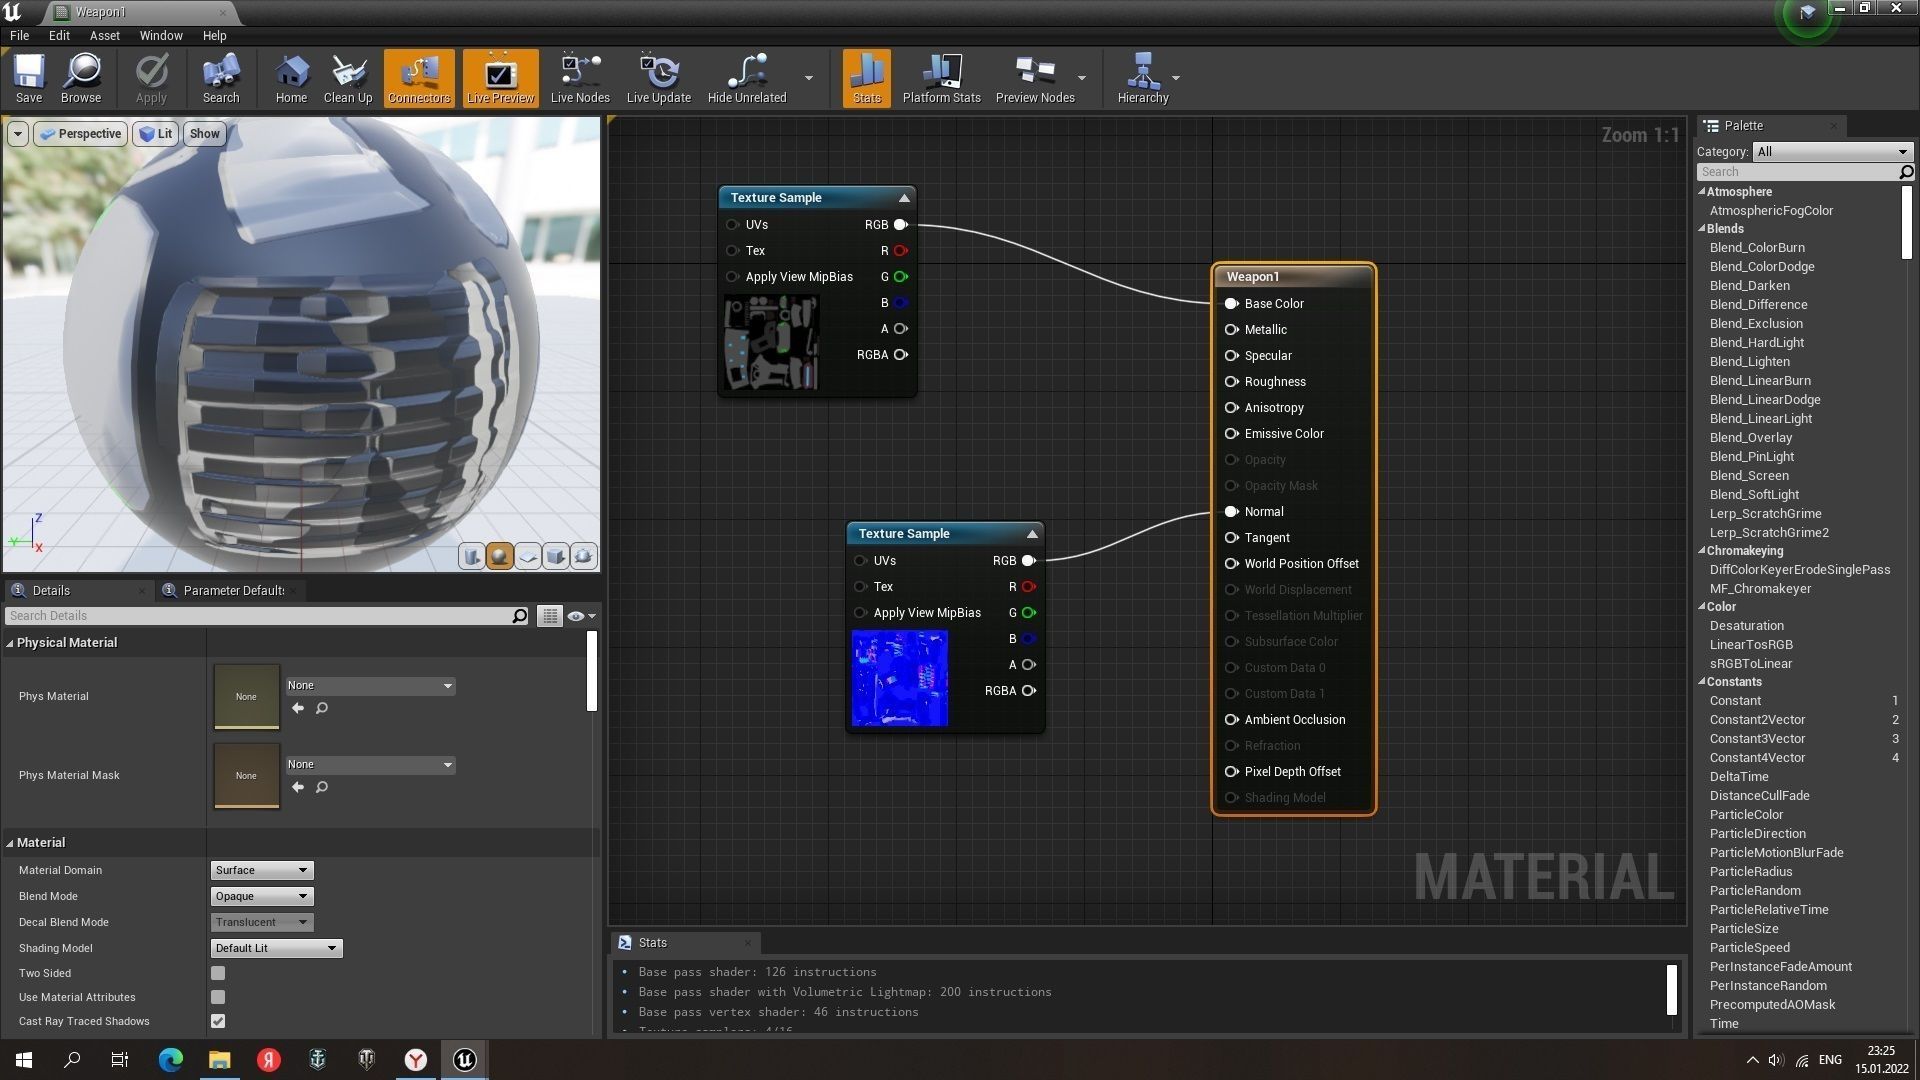Select sphere preview mesh icon in viewport
This screenshot has width=1920, height=1080.
pos(499,557)
